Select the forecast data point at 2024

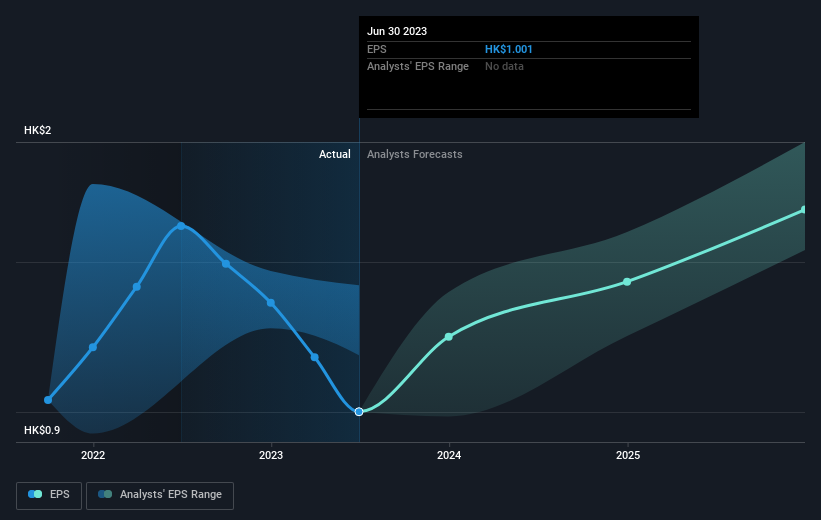click(x=449, y=337)
